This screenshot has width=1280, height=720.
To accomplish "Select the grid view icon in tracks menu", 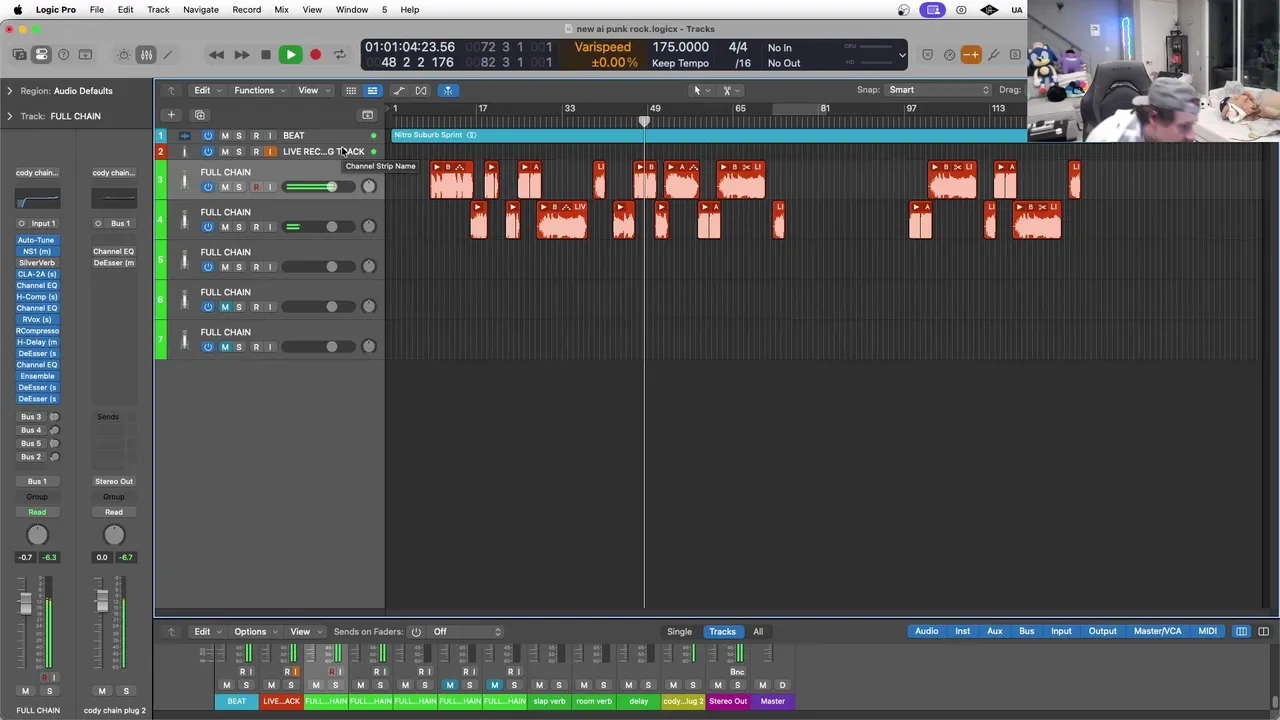I will click(351, 90).
